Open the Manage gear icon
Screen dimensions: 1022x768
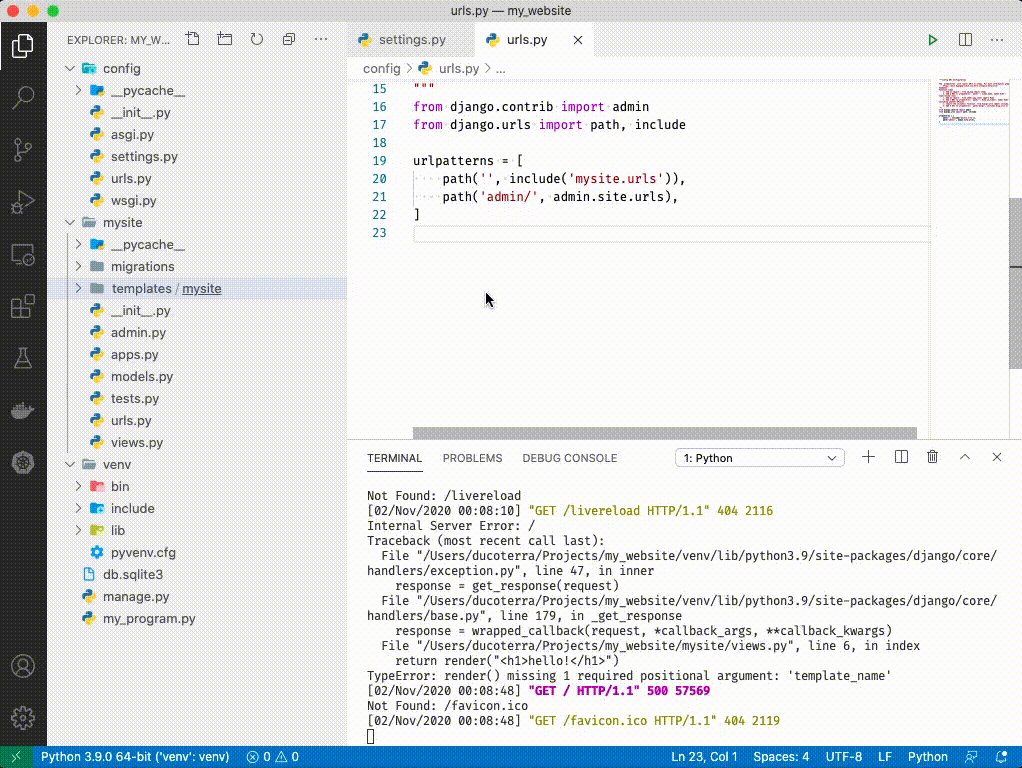coord(22,717)
